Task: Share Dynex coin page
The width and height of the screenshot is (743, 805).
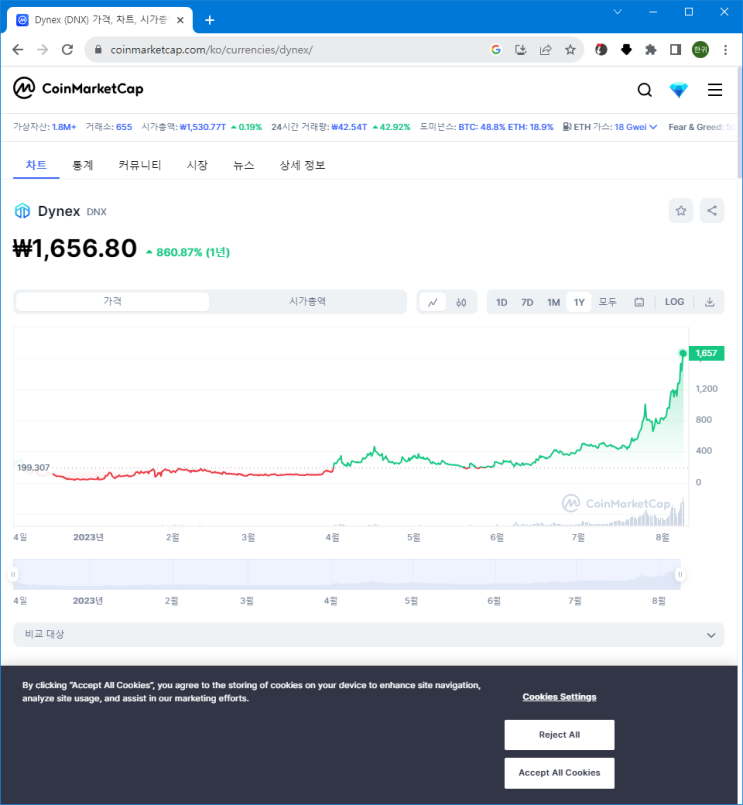Action: coord(712,210)
